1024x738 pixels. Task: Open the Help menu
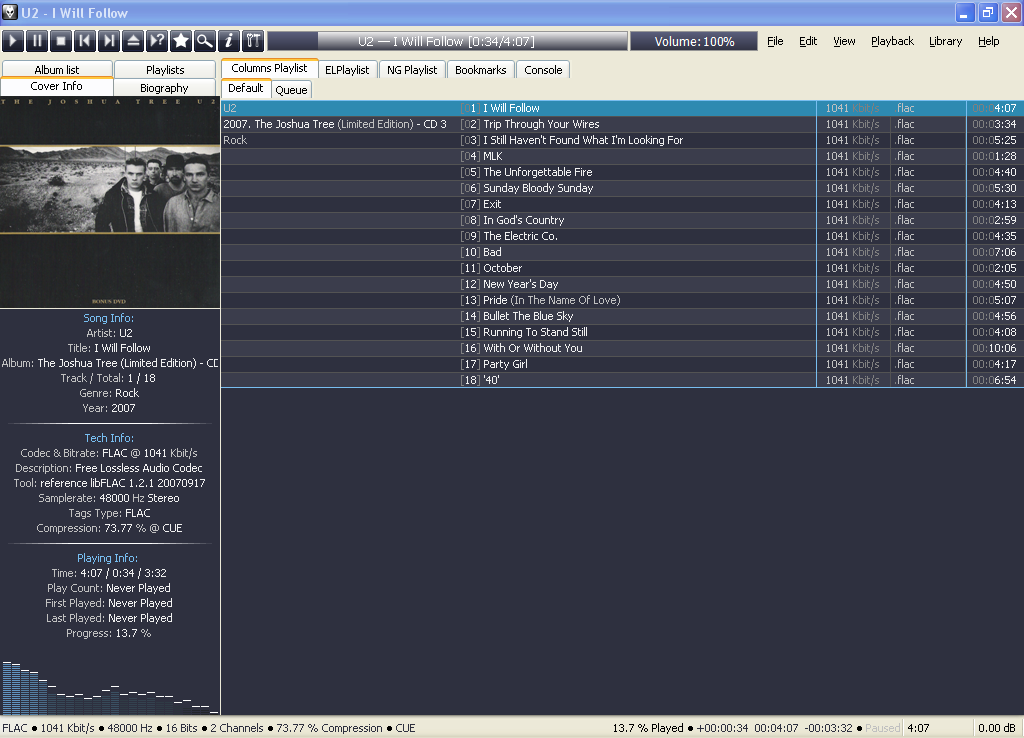pyautogui.click(x=988, y=41)
